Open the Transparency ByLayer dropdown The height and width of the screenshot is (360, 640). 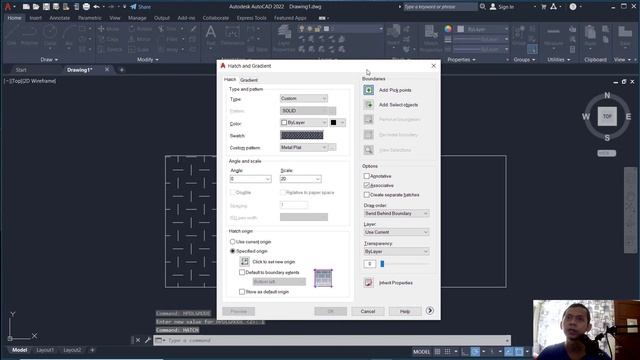tap(396, 251)
